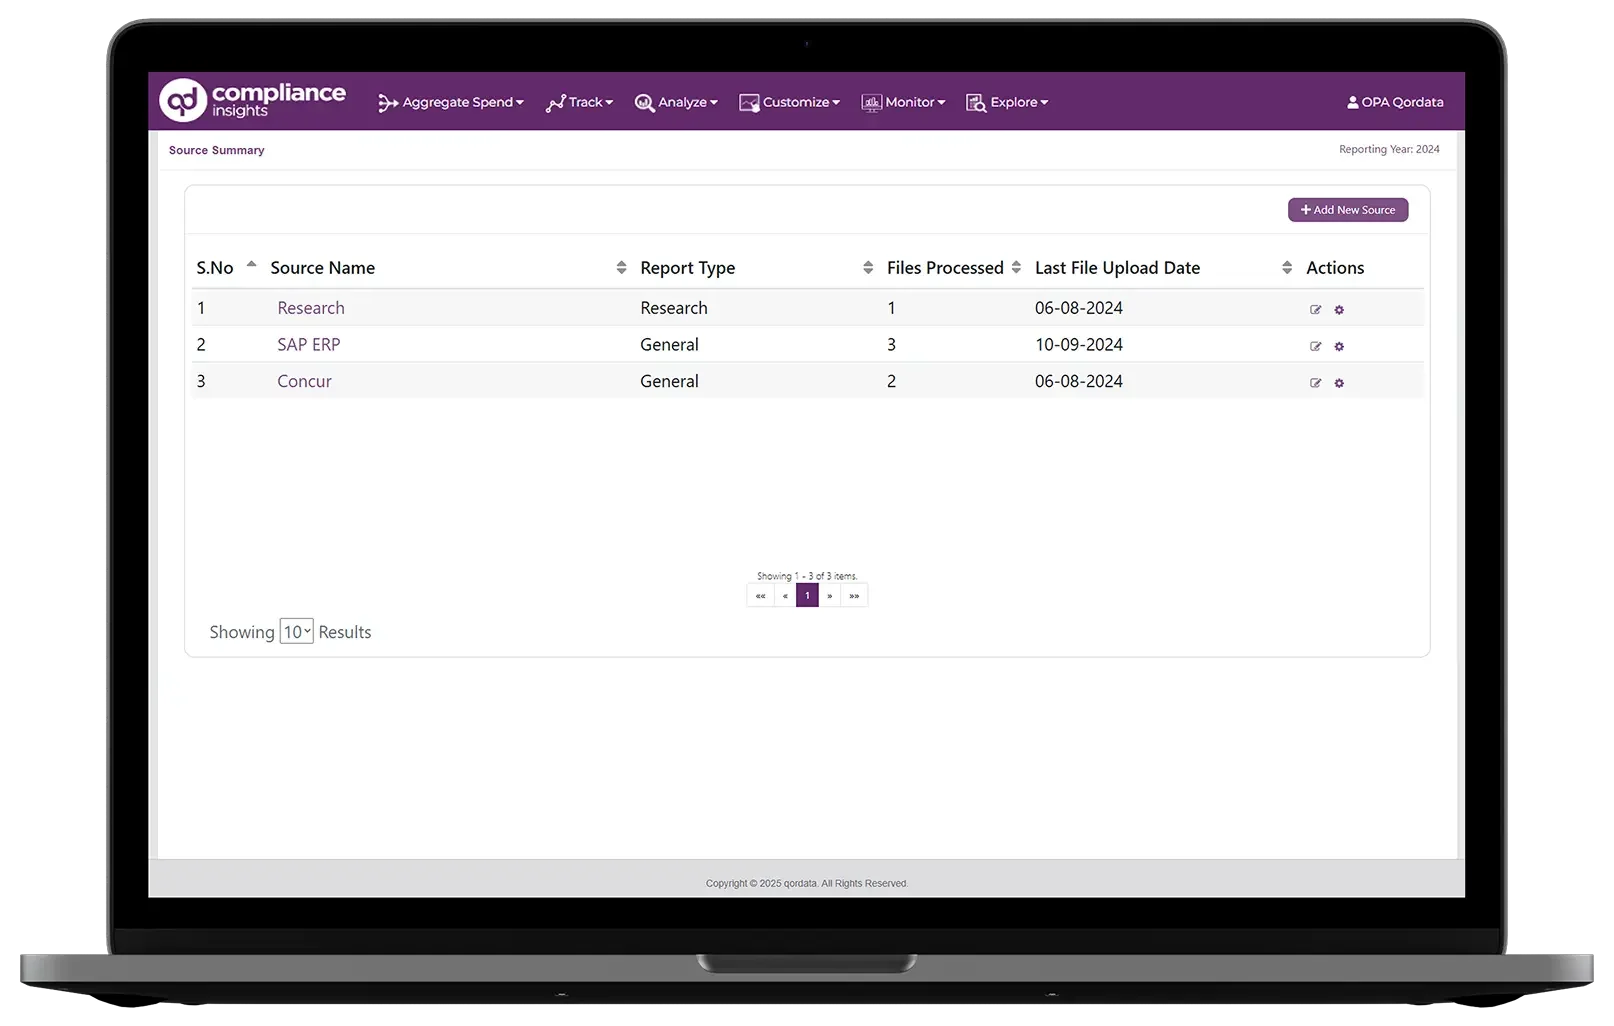Click the qordata compliance insights logo

253,100
